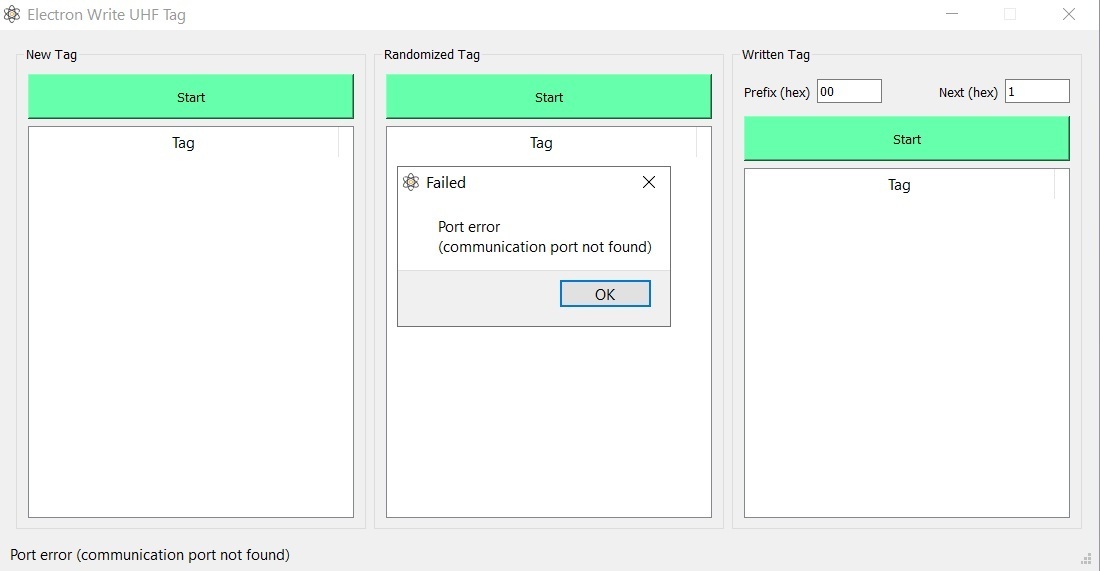Focus the Prefix (hex) input field

(x=849, y=92)
